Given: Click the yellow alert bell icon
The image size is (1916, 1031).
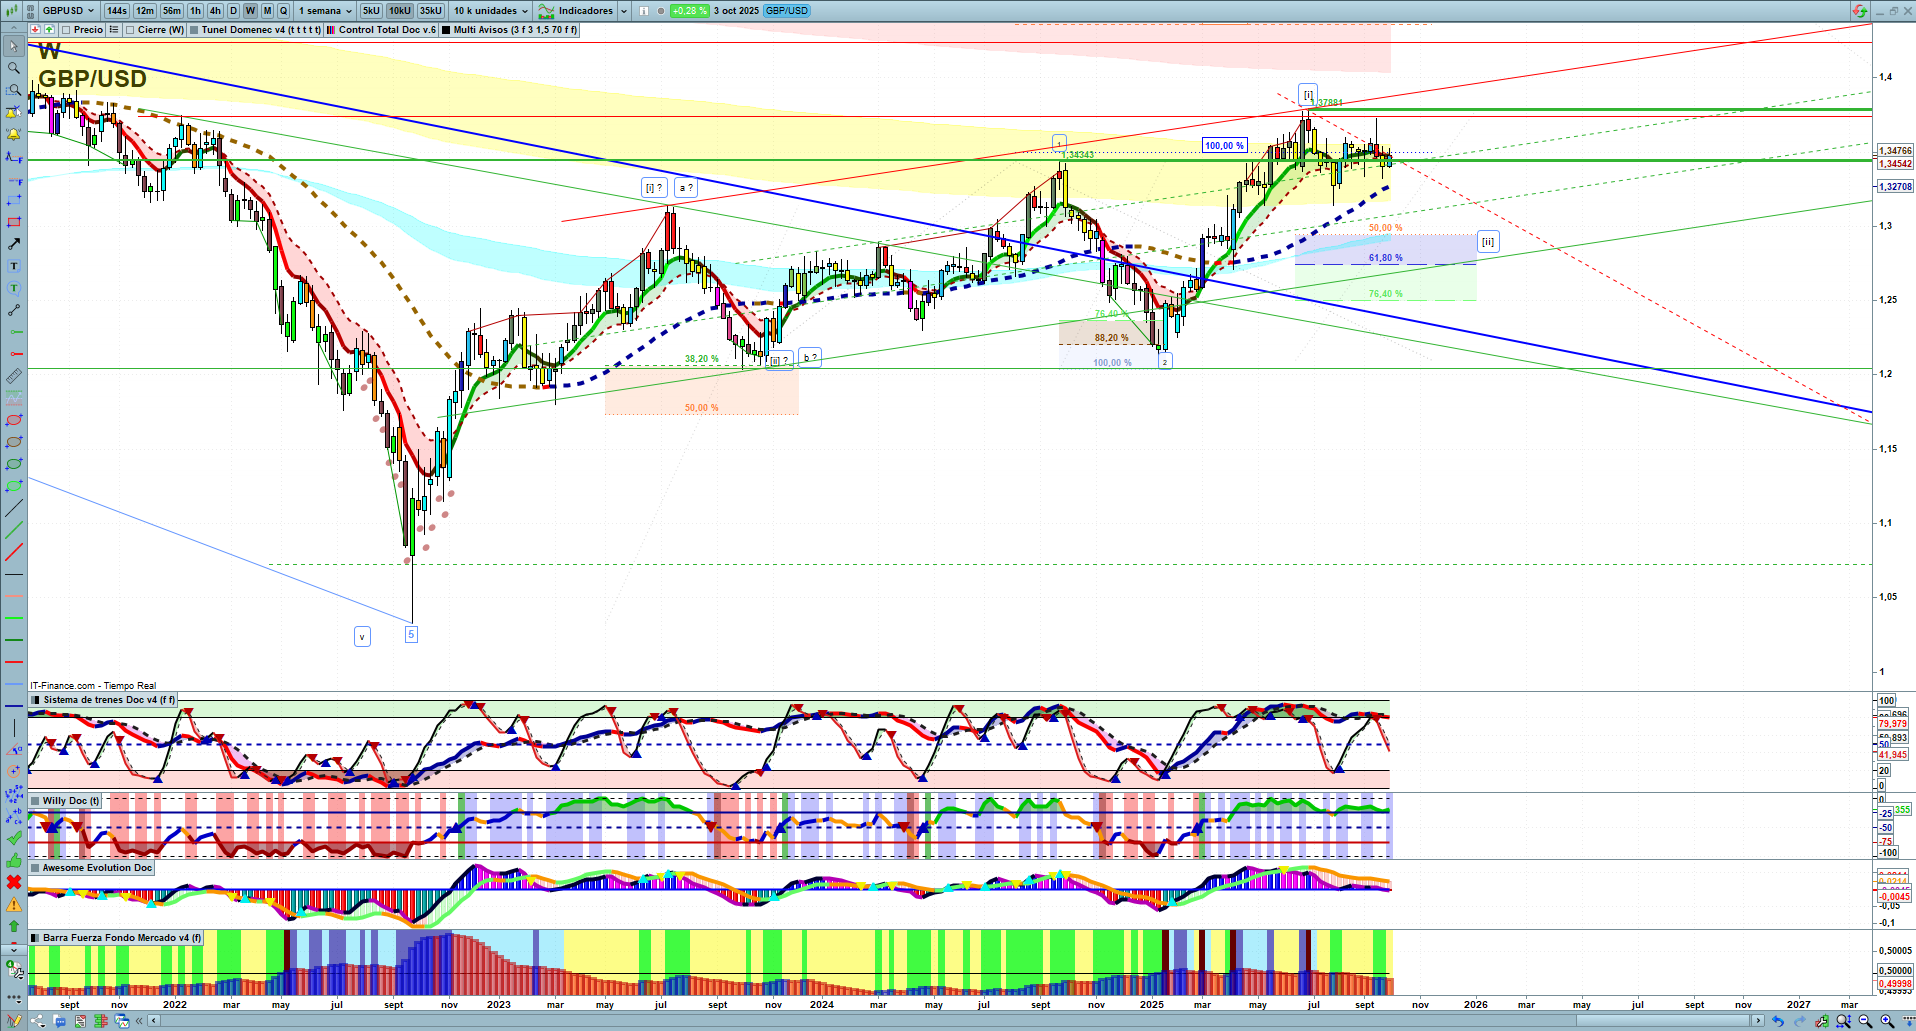Looking at the screenshot, I should 14,134.
